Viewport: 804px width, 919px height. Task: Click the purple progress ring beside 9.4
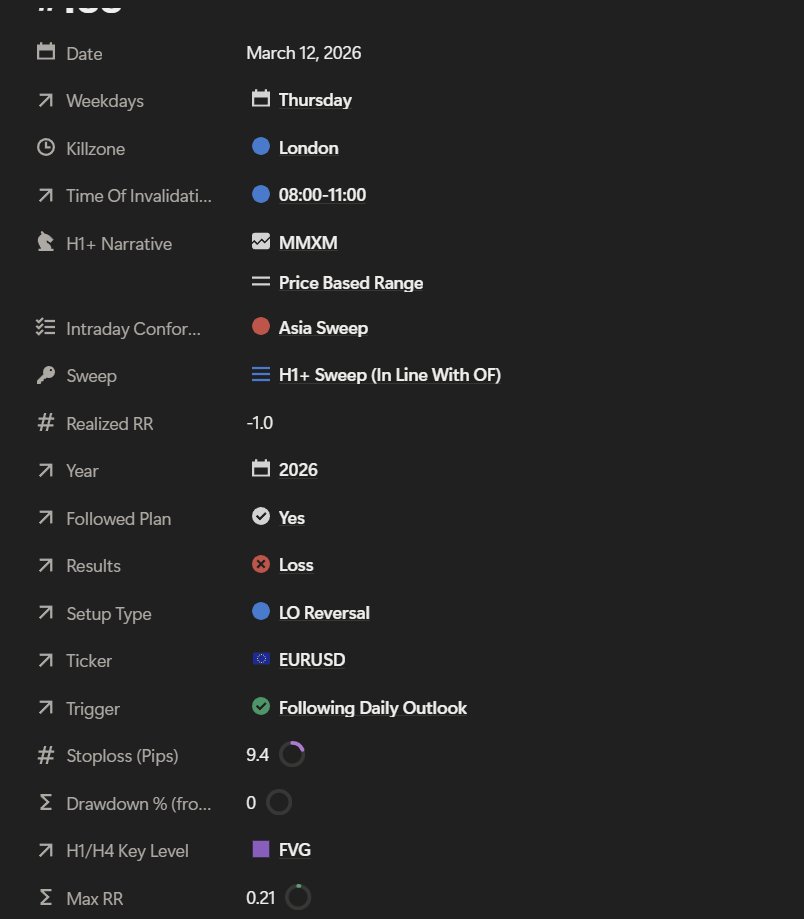(292, 754)
